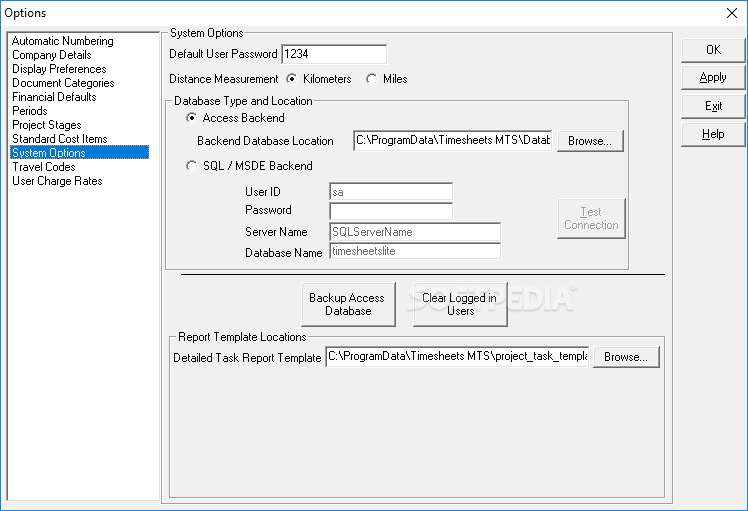Click the Server Name field
748x511 pixels.
tap(415, 232)
